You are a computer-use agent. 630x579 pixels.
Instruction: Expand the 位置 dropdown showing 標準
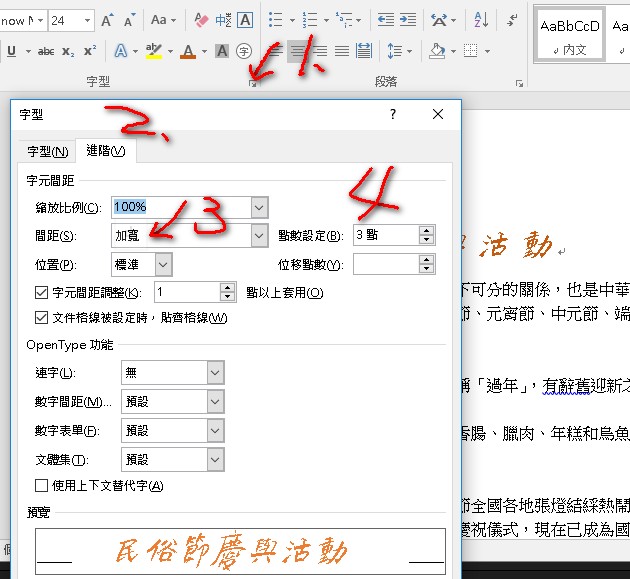tap(163, 265)
